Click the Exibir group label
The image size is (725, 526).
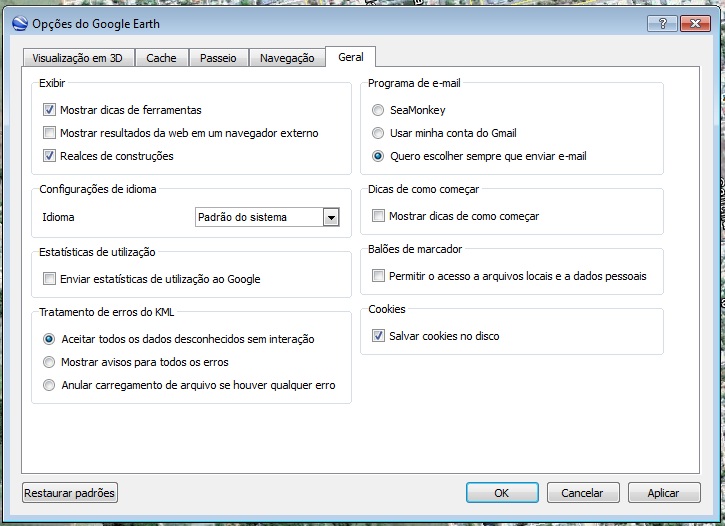(x=52, y=83)
